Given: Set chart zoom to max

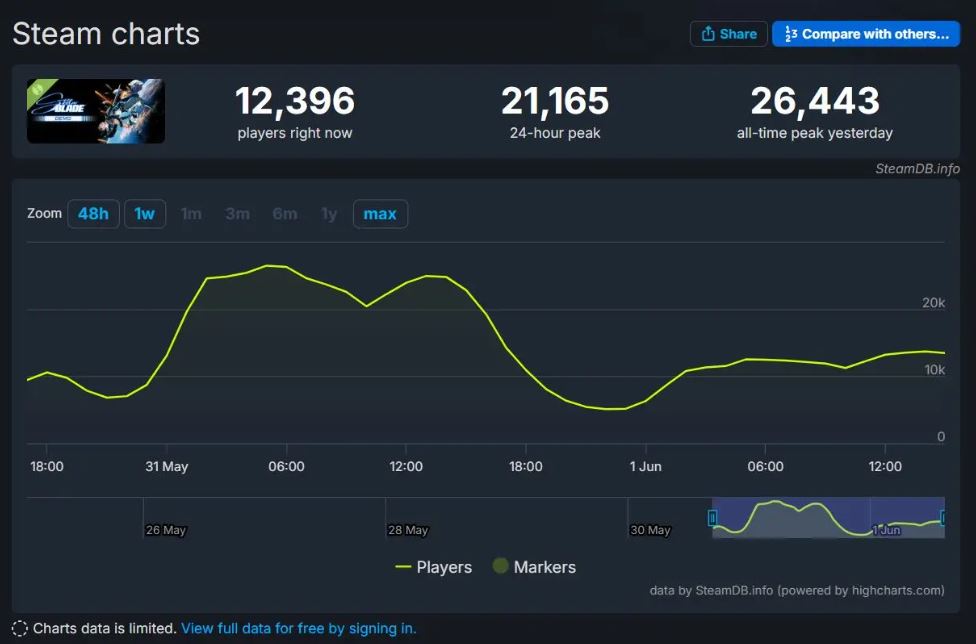Looking at the screenshot, I should 380,214.
